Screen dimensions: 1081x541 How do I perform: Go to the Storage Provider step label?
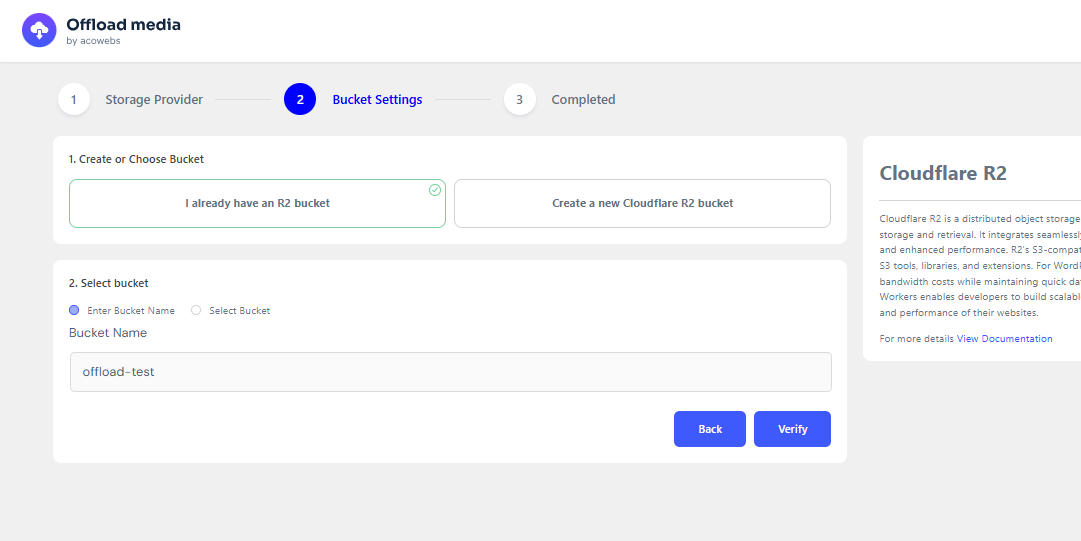point(154,100)
